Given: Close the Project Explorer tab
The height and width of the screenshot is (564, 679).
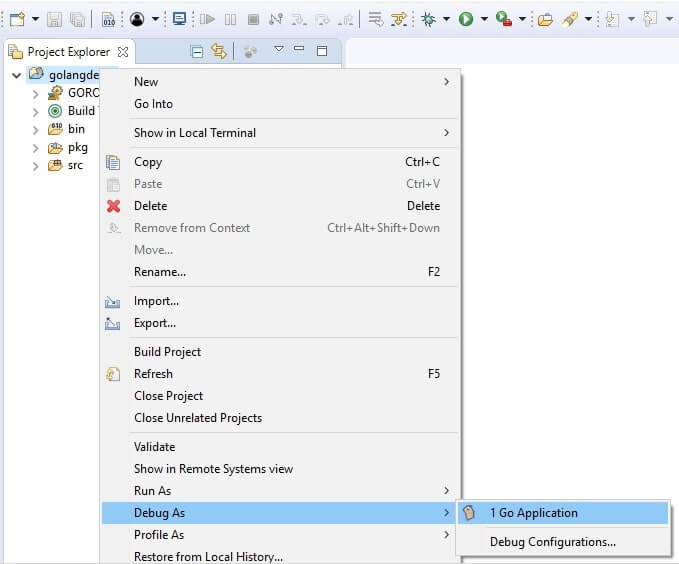Looking at the screenshot, I should click(123, 51).
